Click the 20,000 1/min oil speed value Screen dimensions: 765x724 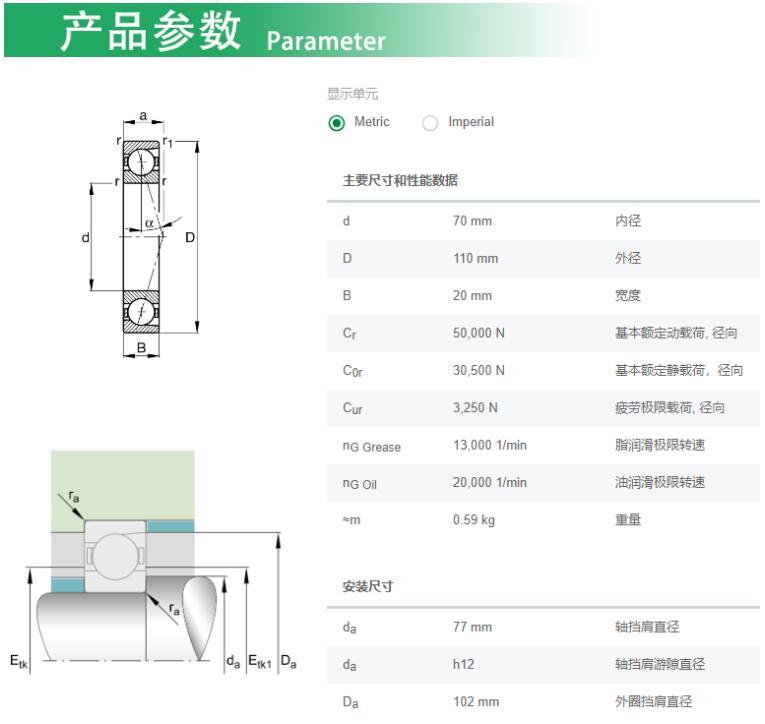tap(489, 483)
